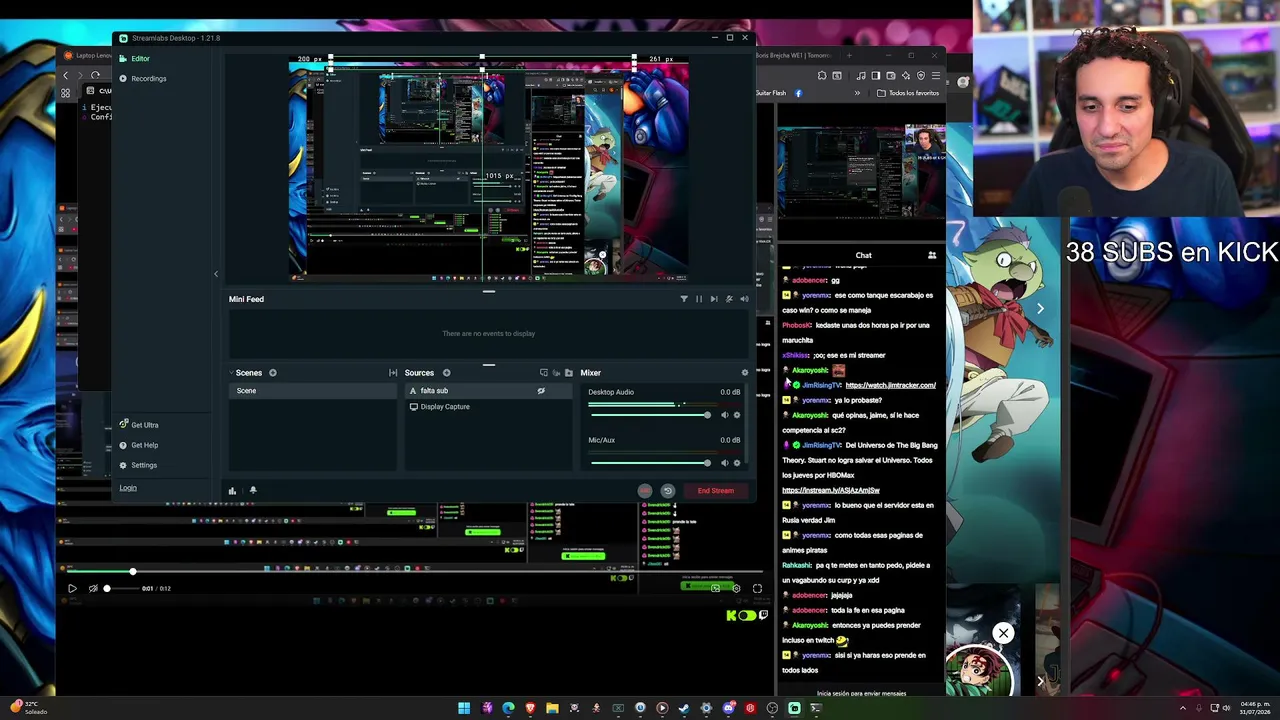
Task: Open the Recordings tab in Streamlabs
Action: pyautogui.click(x=143, y=79)
